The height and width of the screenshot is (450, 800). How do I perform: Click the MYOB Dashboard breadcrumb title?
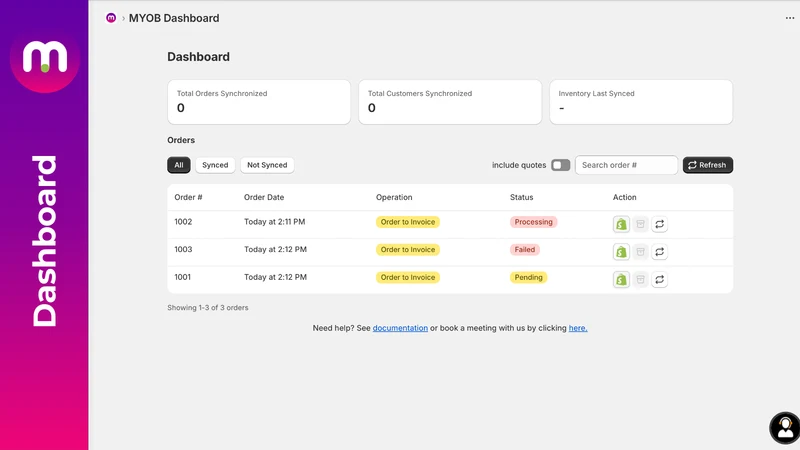[174, 18]
